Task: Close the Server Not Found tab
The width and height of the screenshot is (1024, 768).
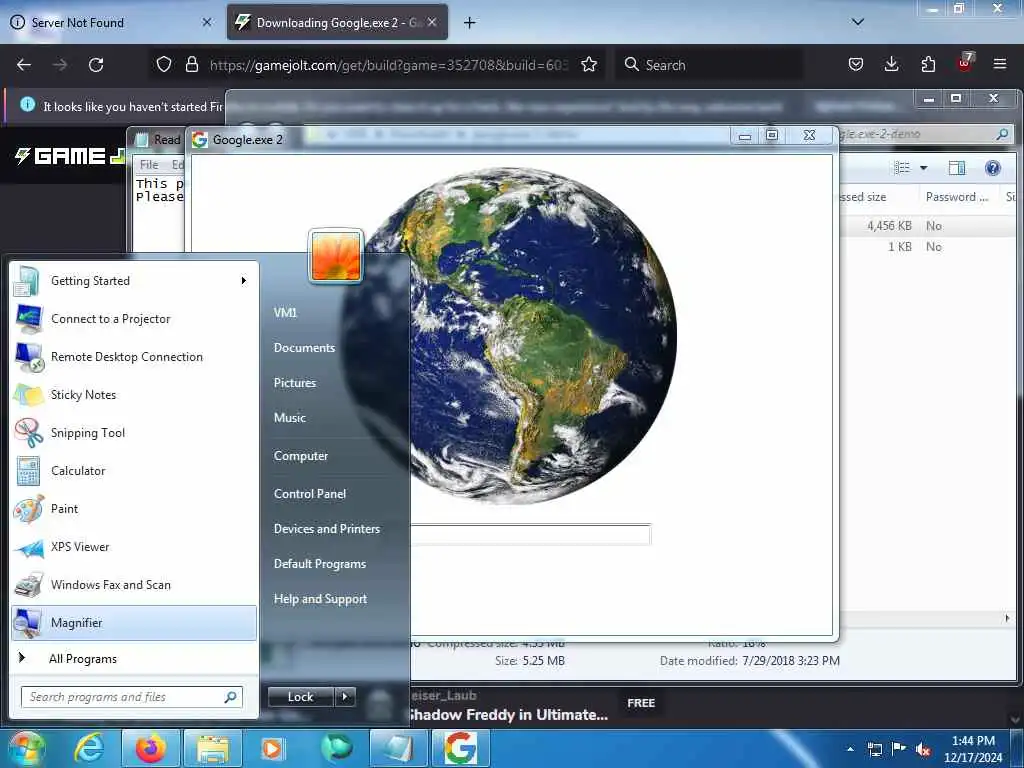Action: tap(207, 22)
